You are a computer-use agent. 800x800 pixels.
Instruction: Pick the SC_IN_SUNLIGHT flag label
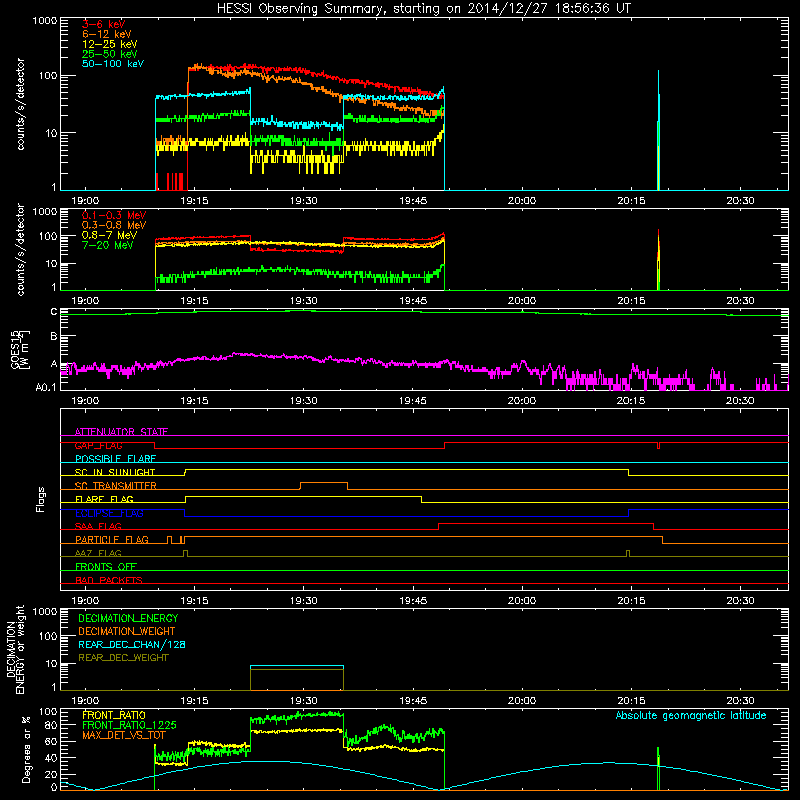[x=115, y=472]
